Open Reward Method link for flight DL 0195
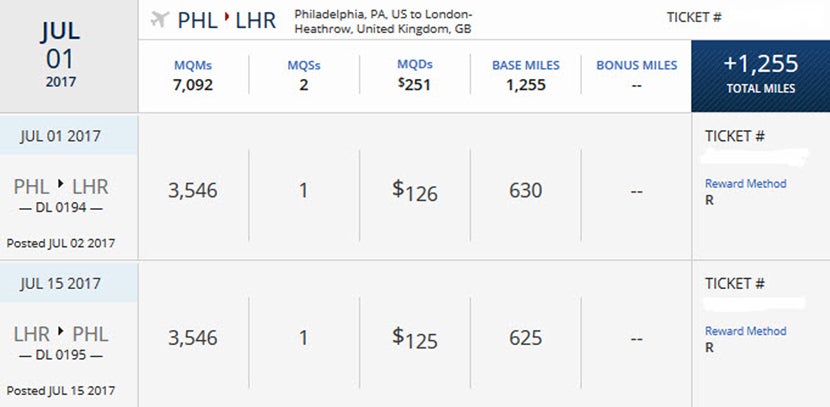 click(x=745, y=331)
